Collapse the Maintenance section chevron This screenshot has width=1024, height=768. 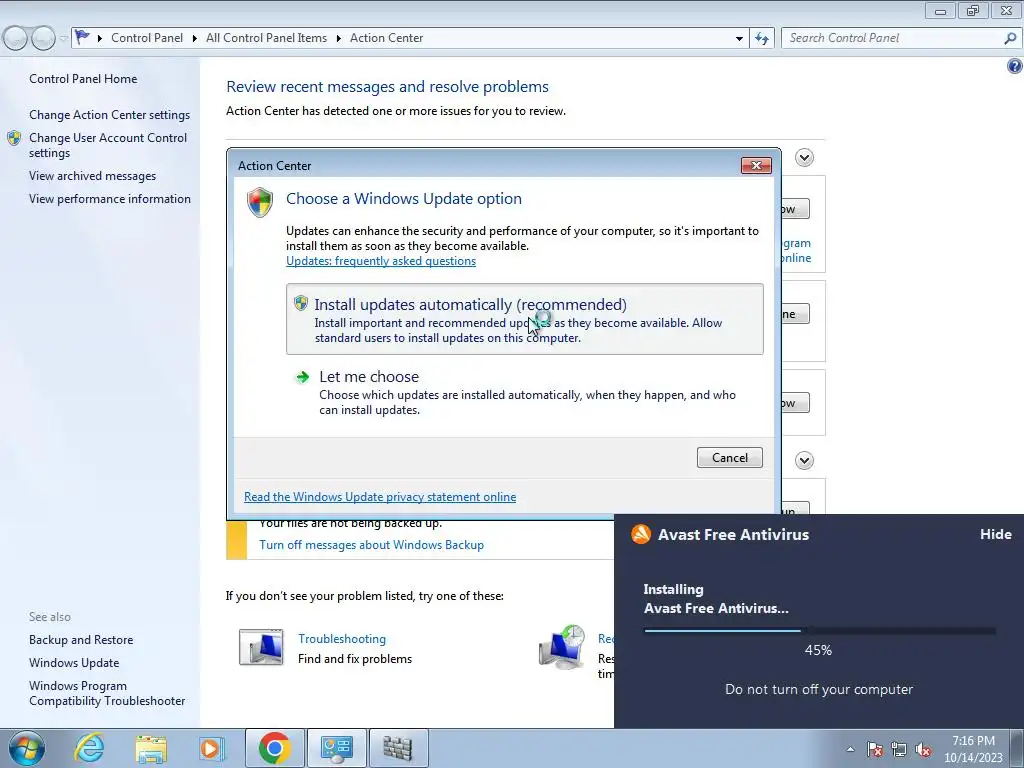point(804,460)
